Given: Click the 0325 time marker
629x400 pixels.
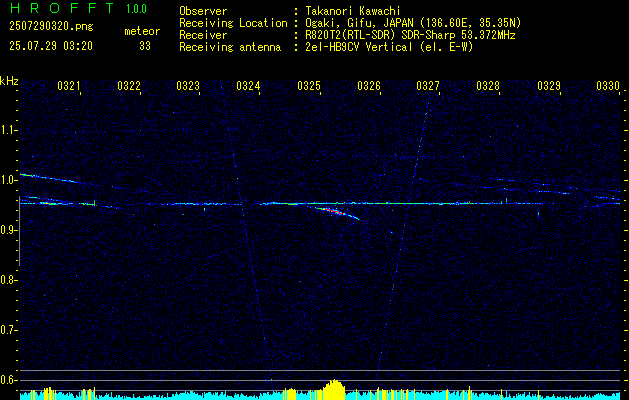Looking at the screenshot, I should [309, 85].
